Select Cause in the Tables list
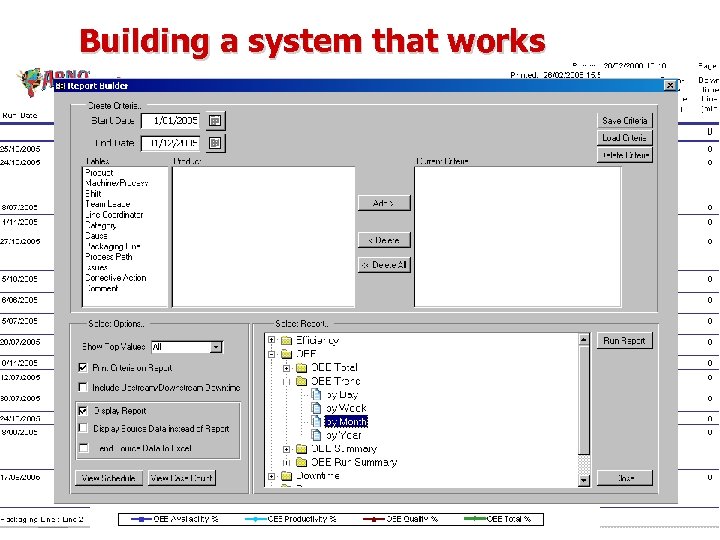This screenshot has width=720, height=540. point(96,236)
